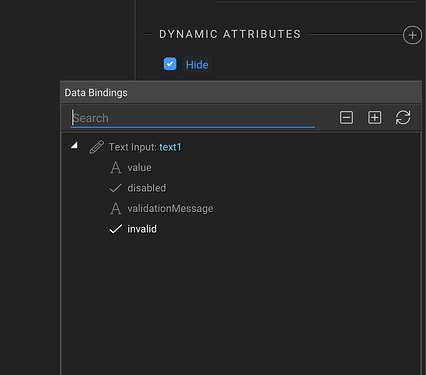Screen dimensions: 426x375
Task: Collapse the Text Input text1 node
Action: tap(74, 145)
